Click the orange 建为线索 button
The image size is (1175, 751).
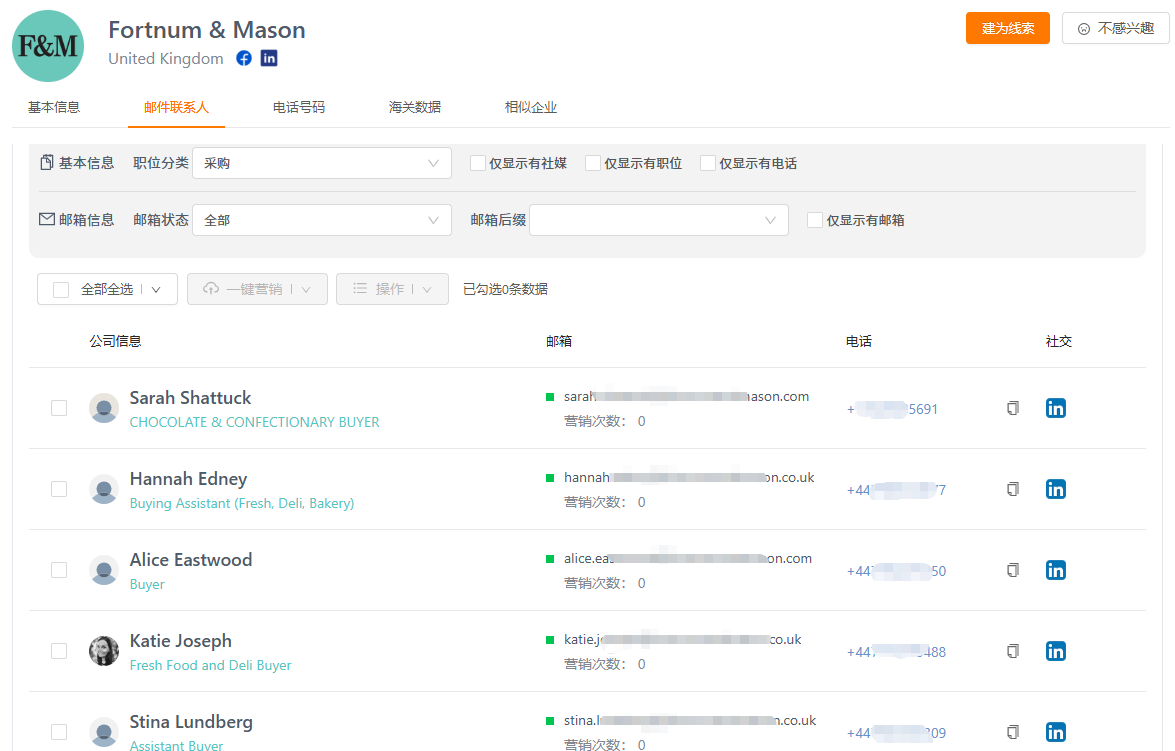1007,28
